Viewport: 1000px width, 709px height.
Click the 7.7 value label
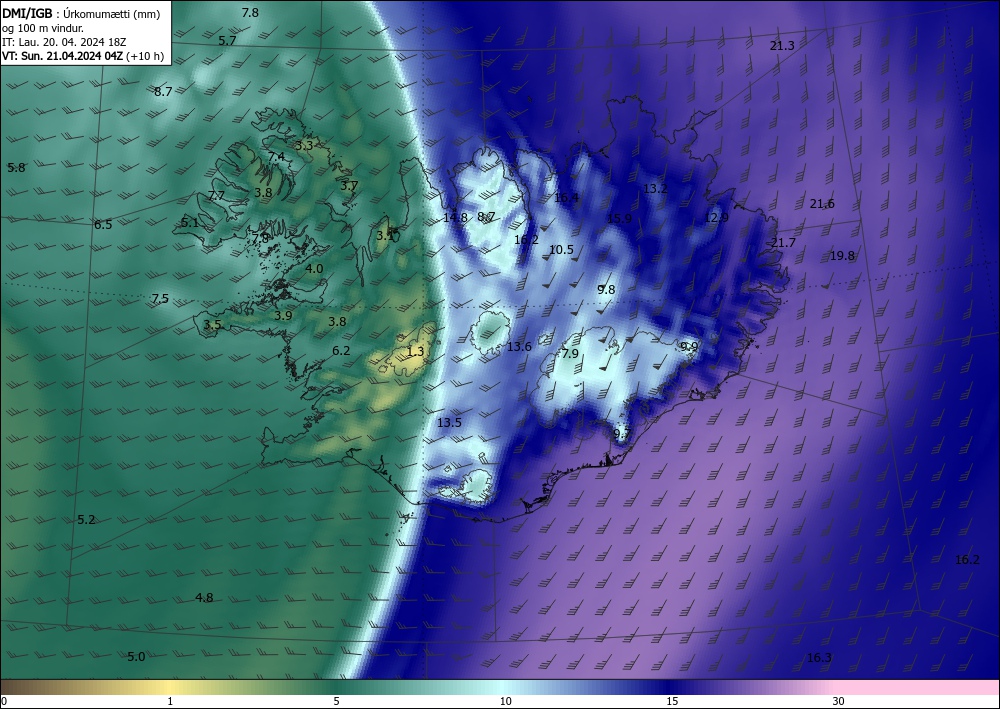[216, 196]
